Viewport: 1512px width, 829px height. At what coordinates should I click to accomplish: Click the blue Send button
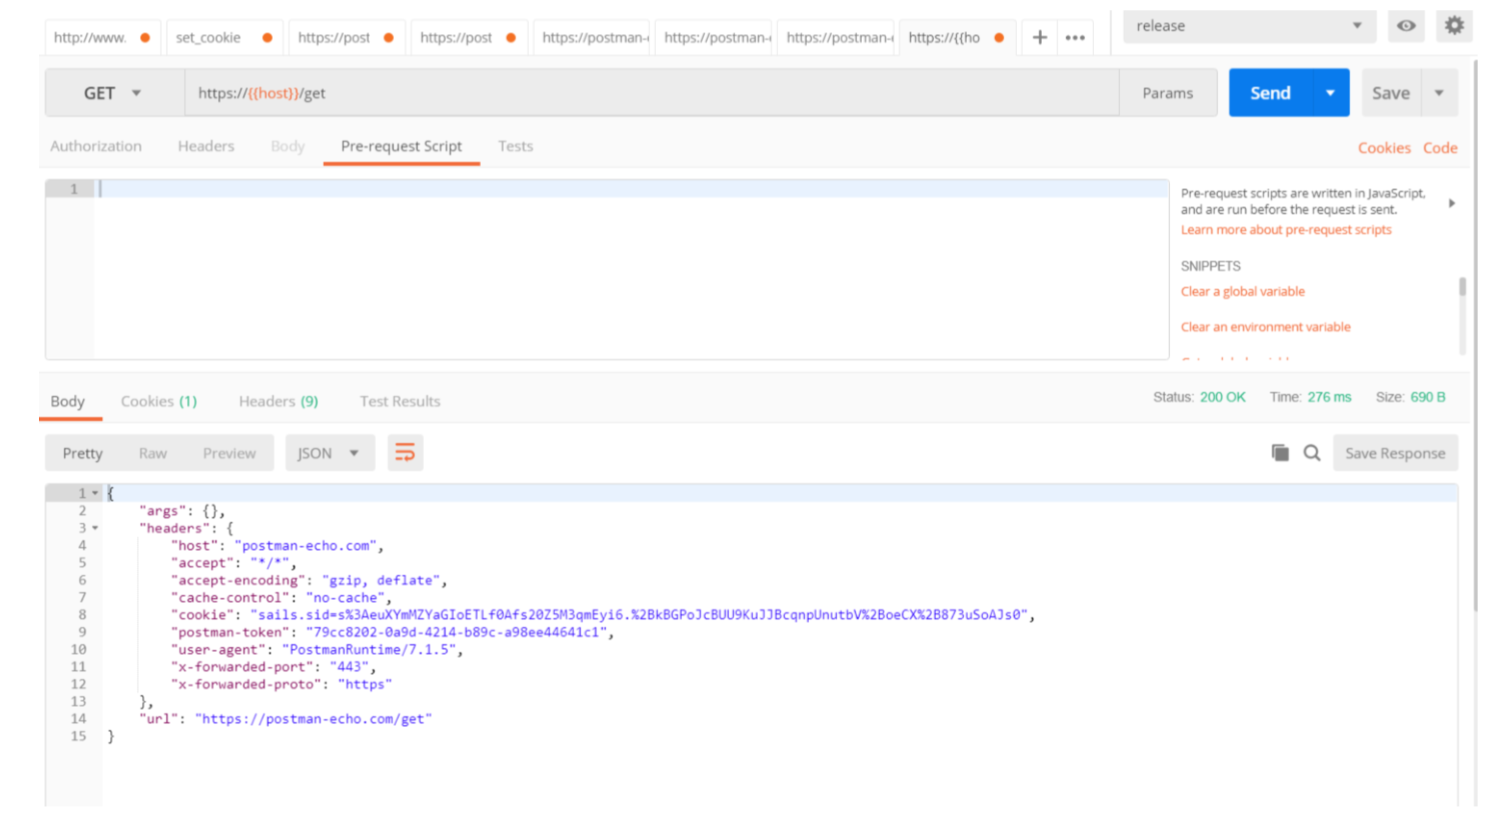[x=1270, y=93]
